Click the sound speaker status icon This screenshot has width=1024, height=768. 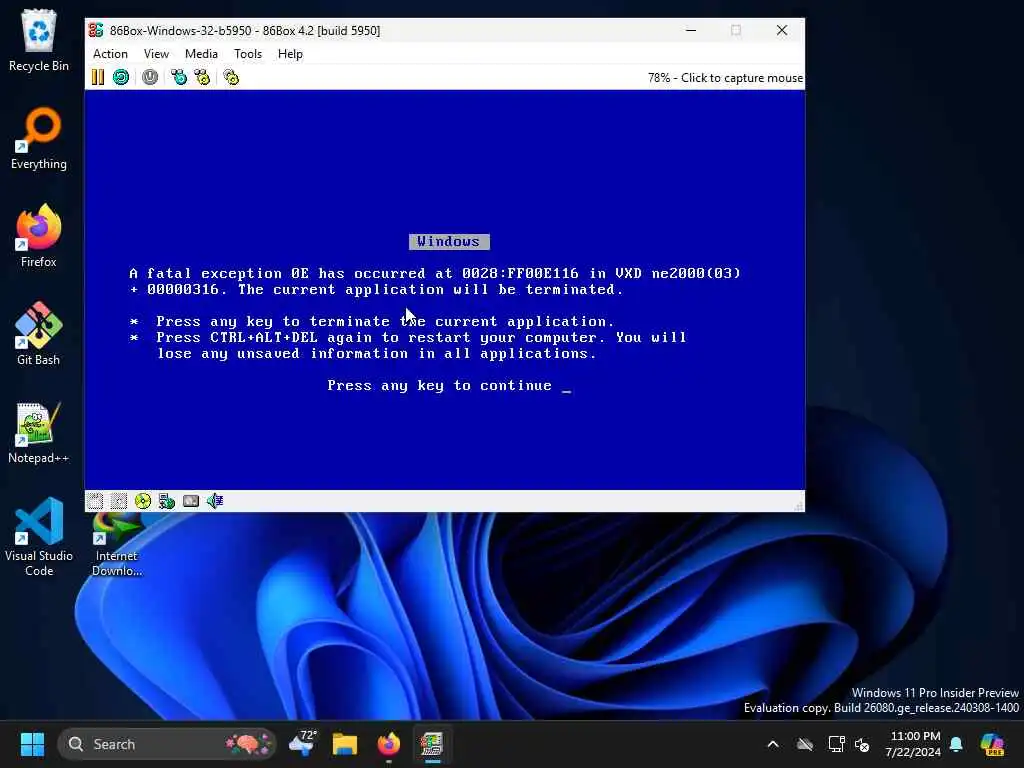pos(215,501)
